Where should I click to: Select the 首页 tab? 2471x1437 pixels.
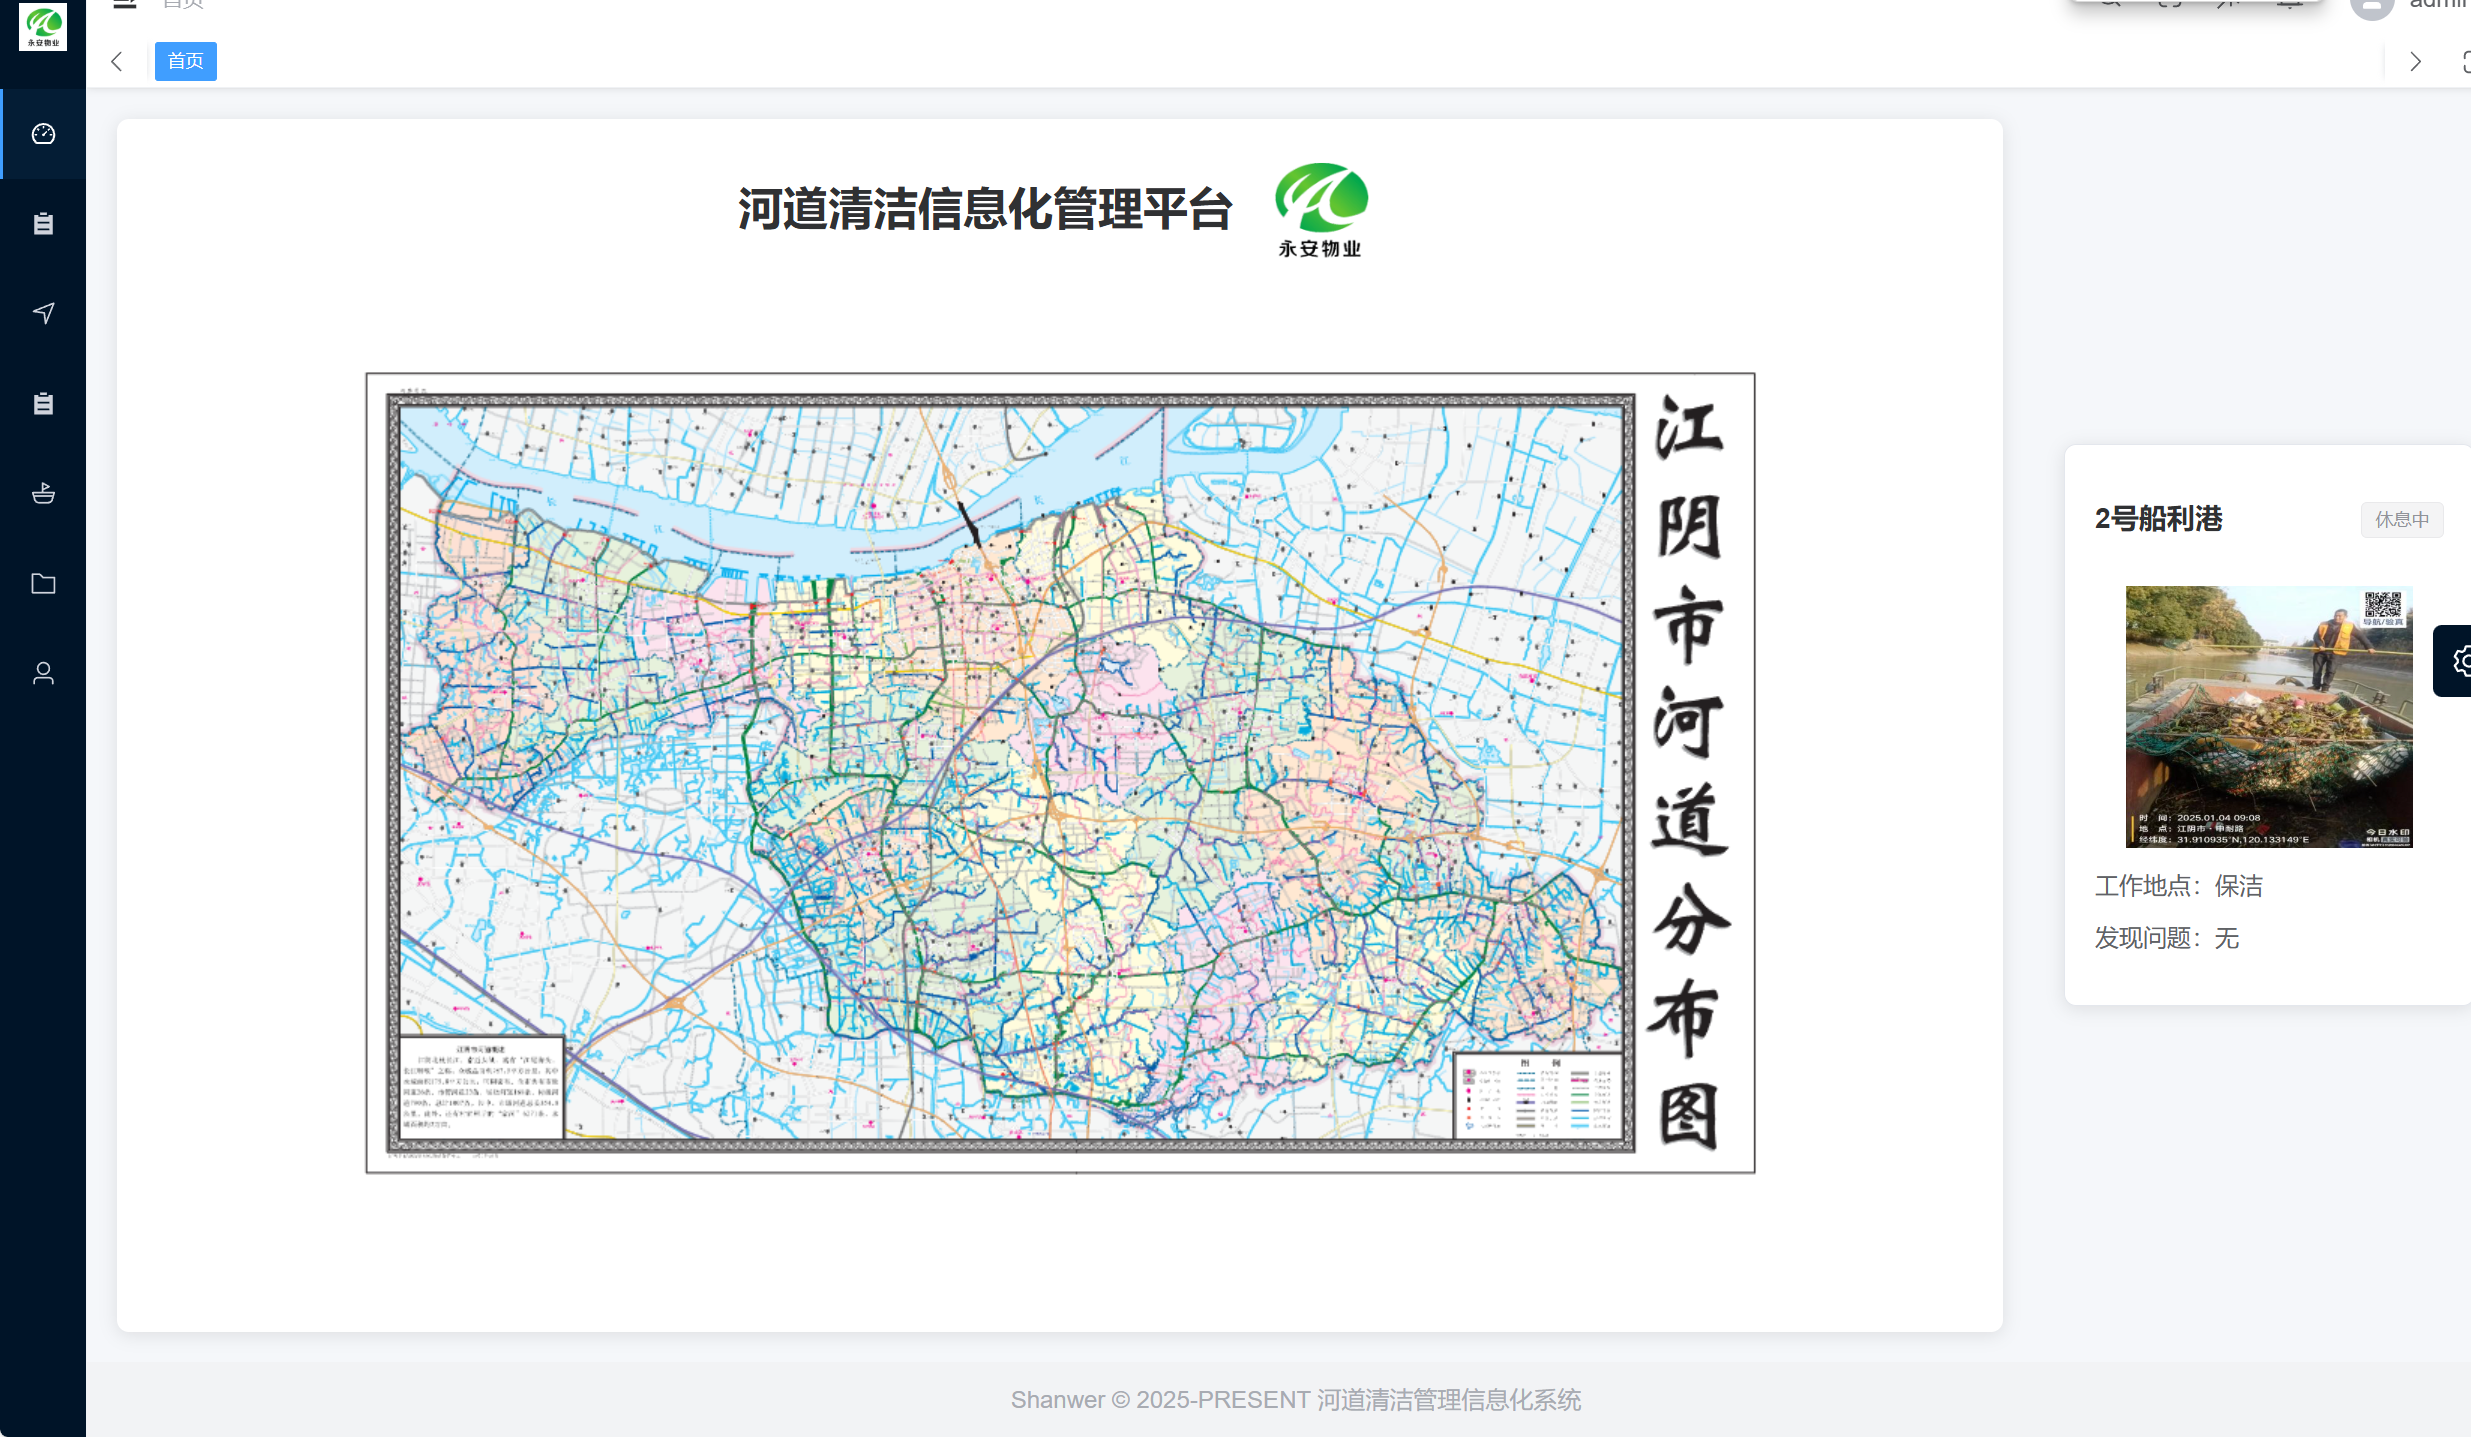pyautogui.click(x=186, y=61)
